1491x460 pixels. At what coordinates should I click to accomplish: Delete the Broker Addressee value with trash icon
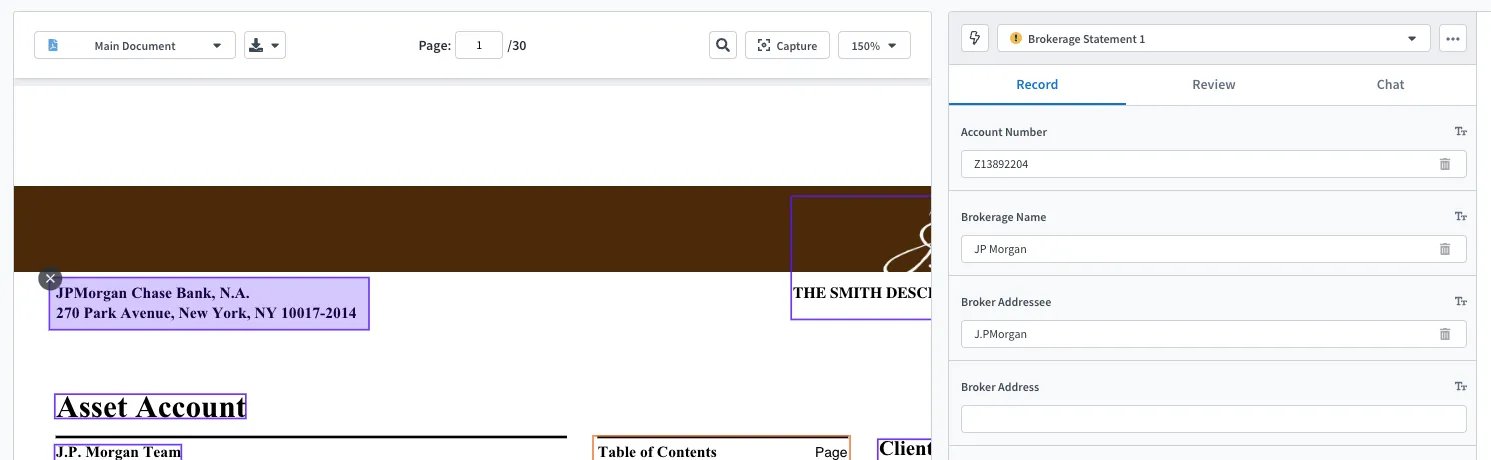[x=1445, y=334]
